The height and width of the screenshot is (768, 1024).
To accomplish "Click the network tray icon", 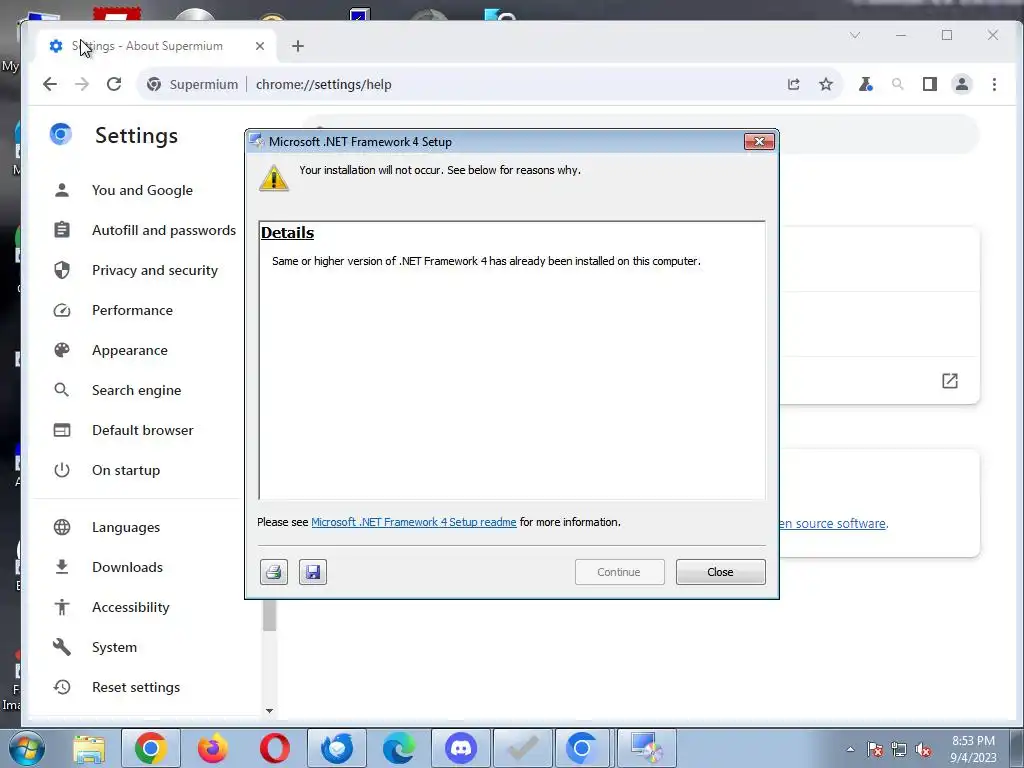I will point(899,749).
